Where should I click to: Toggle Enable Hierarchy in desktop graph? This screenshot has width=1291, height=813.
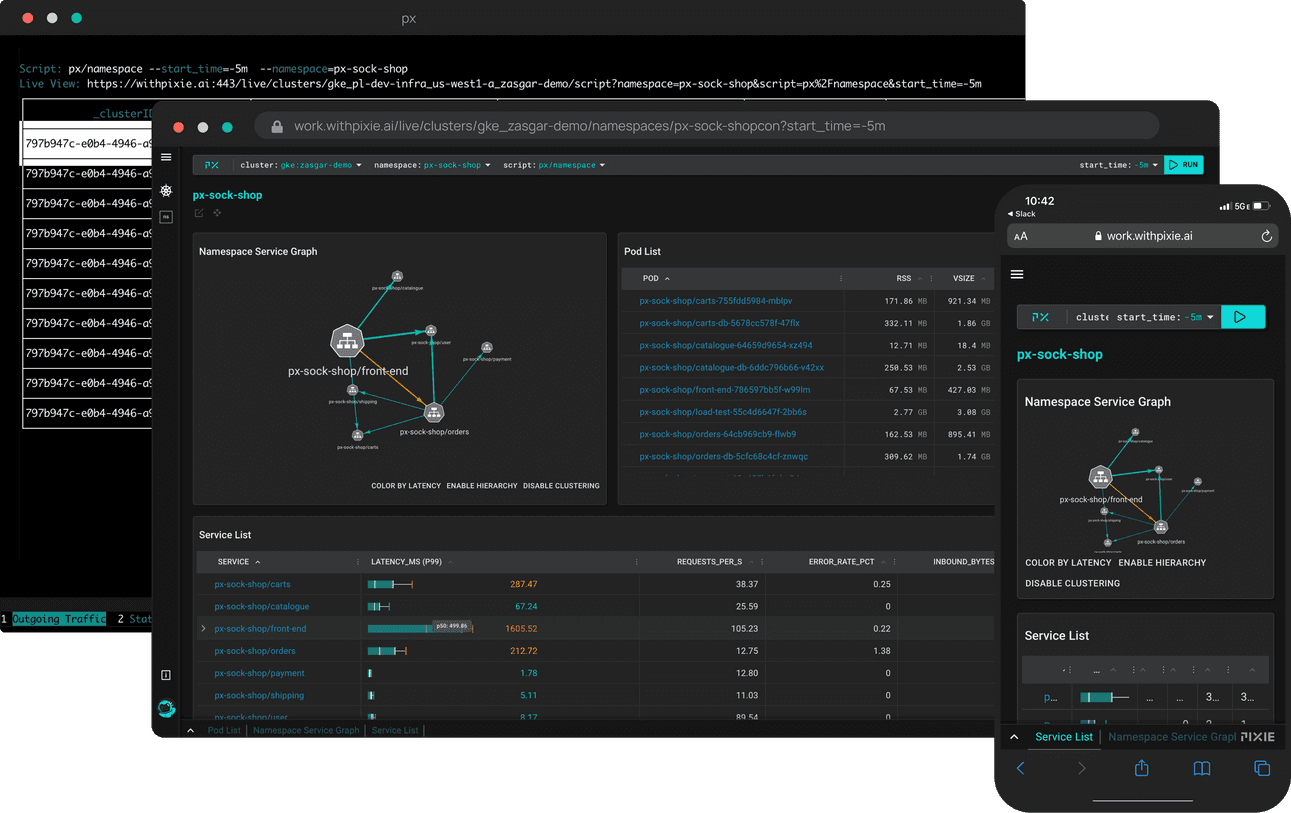pos(482,486)
